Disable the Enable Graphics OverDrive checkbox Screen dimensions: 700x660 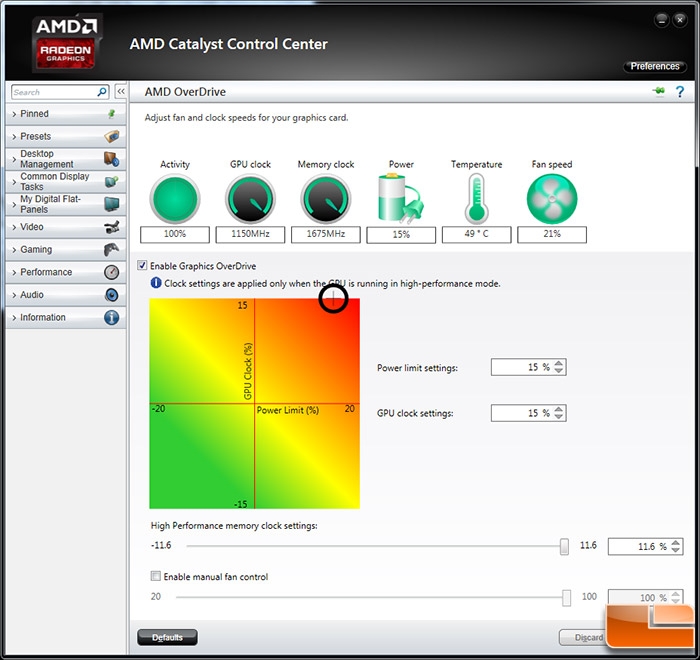(142, 265)
